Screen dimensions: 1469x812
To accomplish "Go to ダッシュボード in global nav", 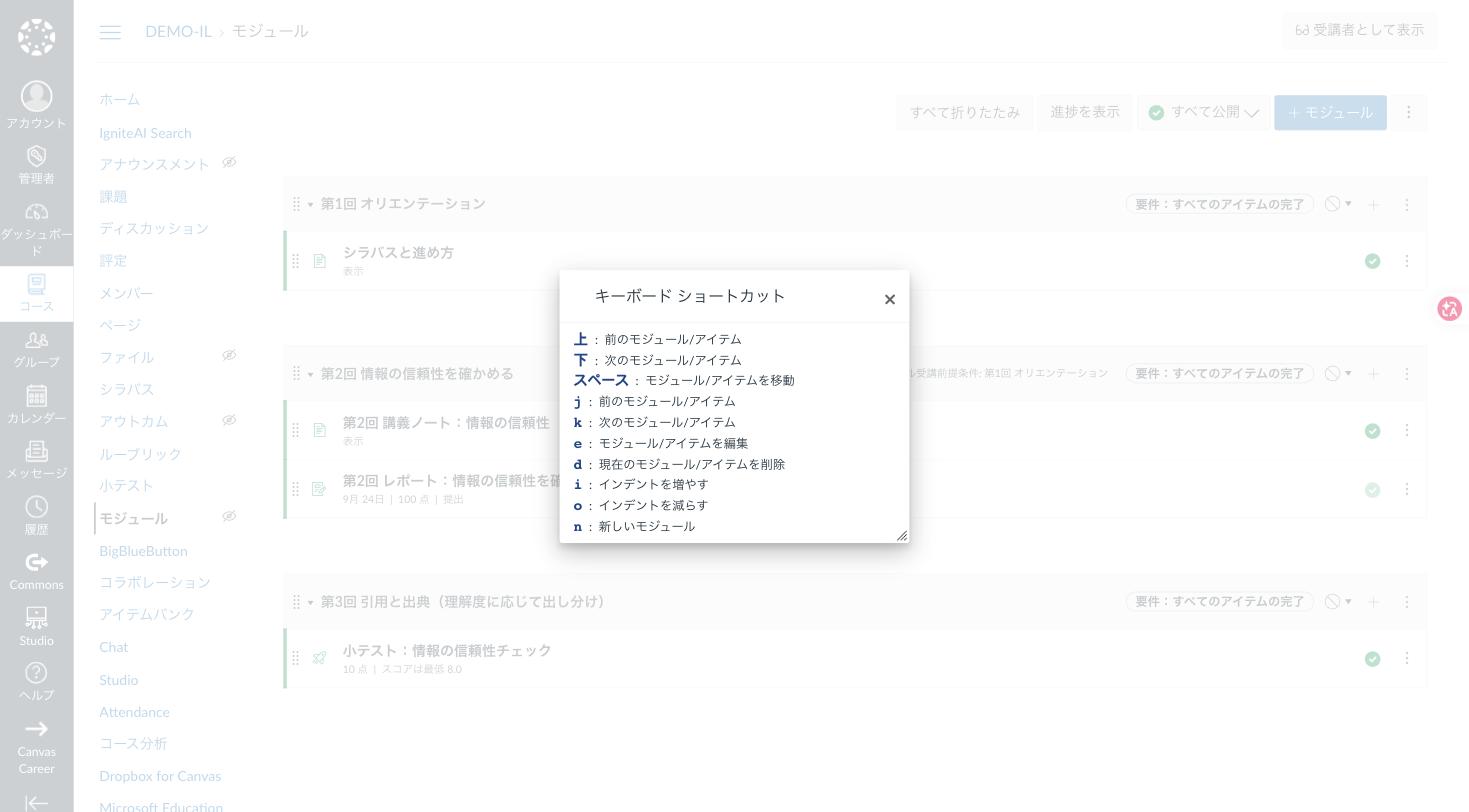I will pyautogui.click(x=36, y=229).
